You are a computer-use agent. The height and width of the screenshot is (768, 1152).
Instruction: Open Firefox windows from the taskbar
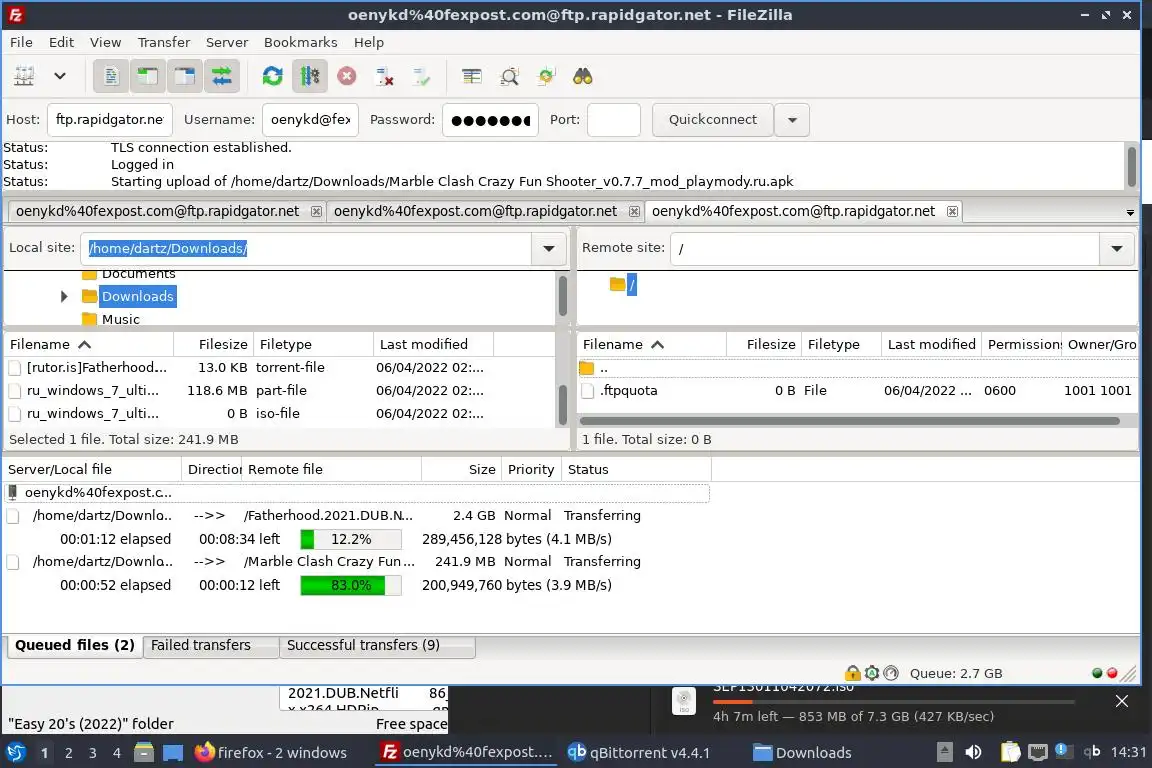(270, 753)
